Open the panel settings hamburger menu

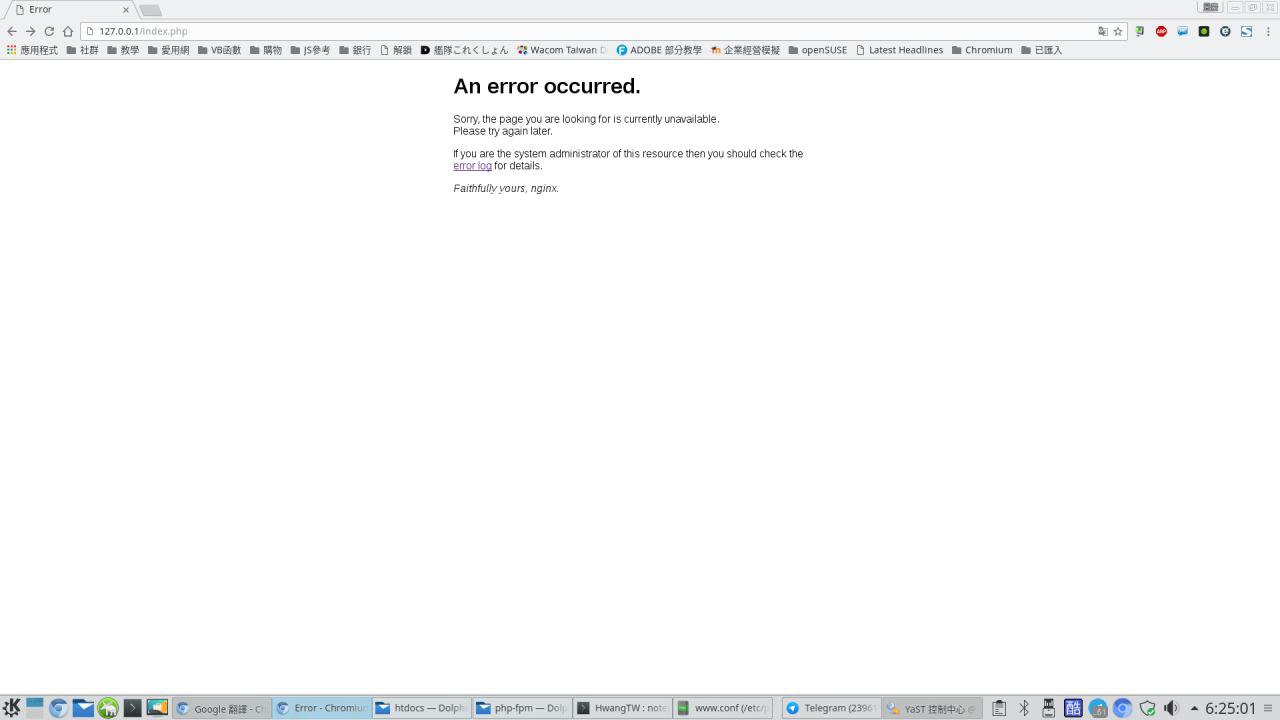(x=1268, y=708)
